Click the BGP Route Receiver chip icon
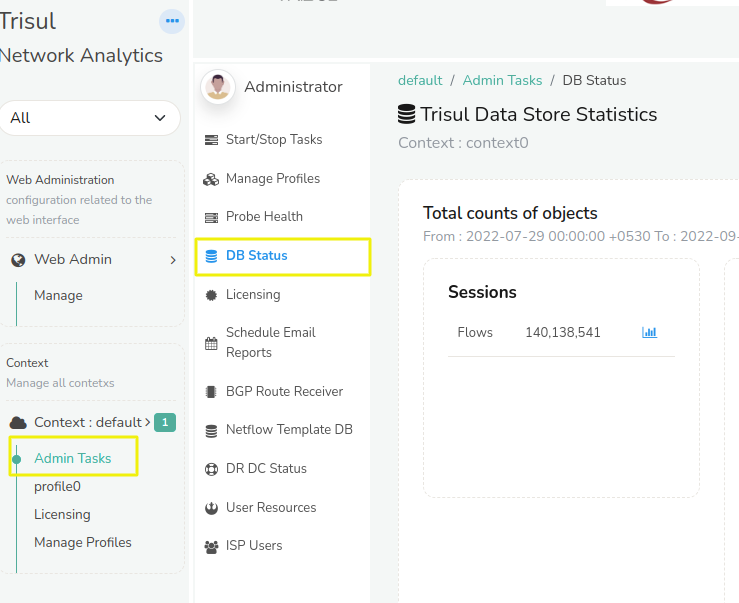The image size is (739, 603). pos(211,392)
